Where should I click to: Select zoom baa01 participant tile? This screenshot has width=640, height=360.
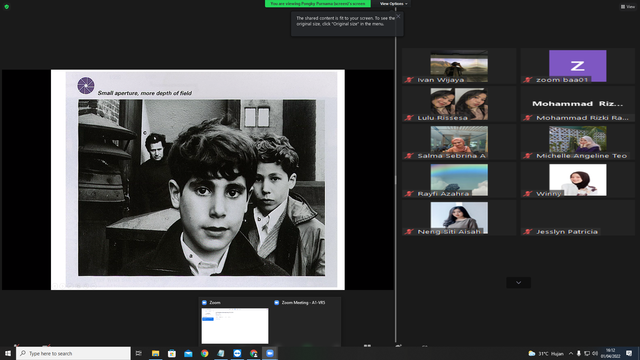[578, 66]
